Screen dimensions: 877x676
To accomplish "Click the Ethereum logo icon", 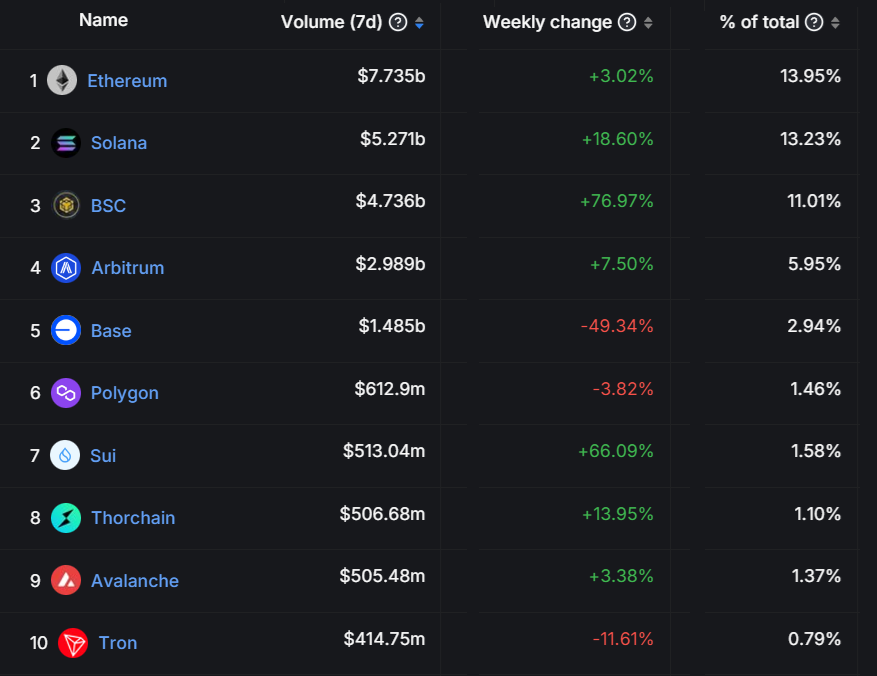I will coord(62,81).
